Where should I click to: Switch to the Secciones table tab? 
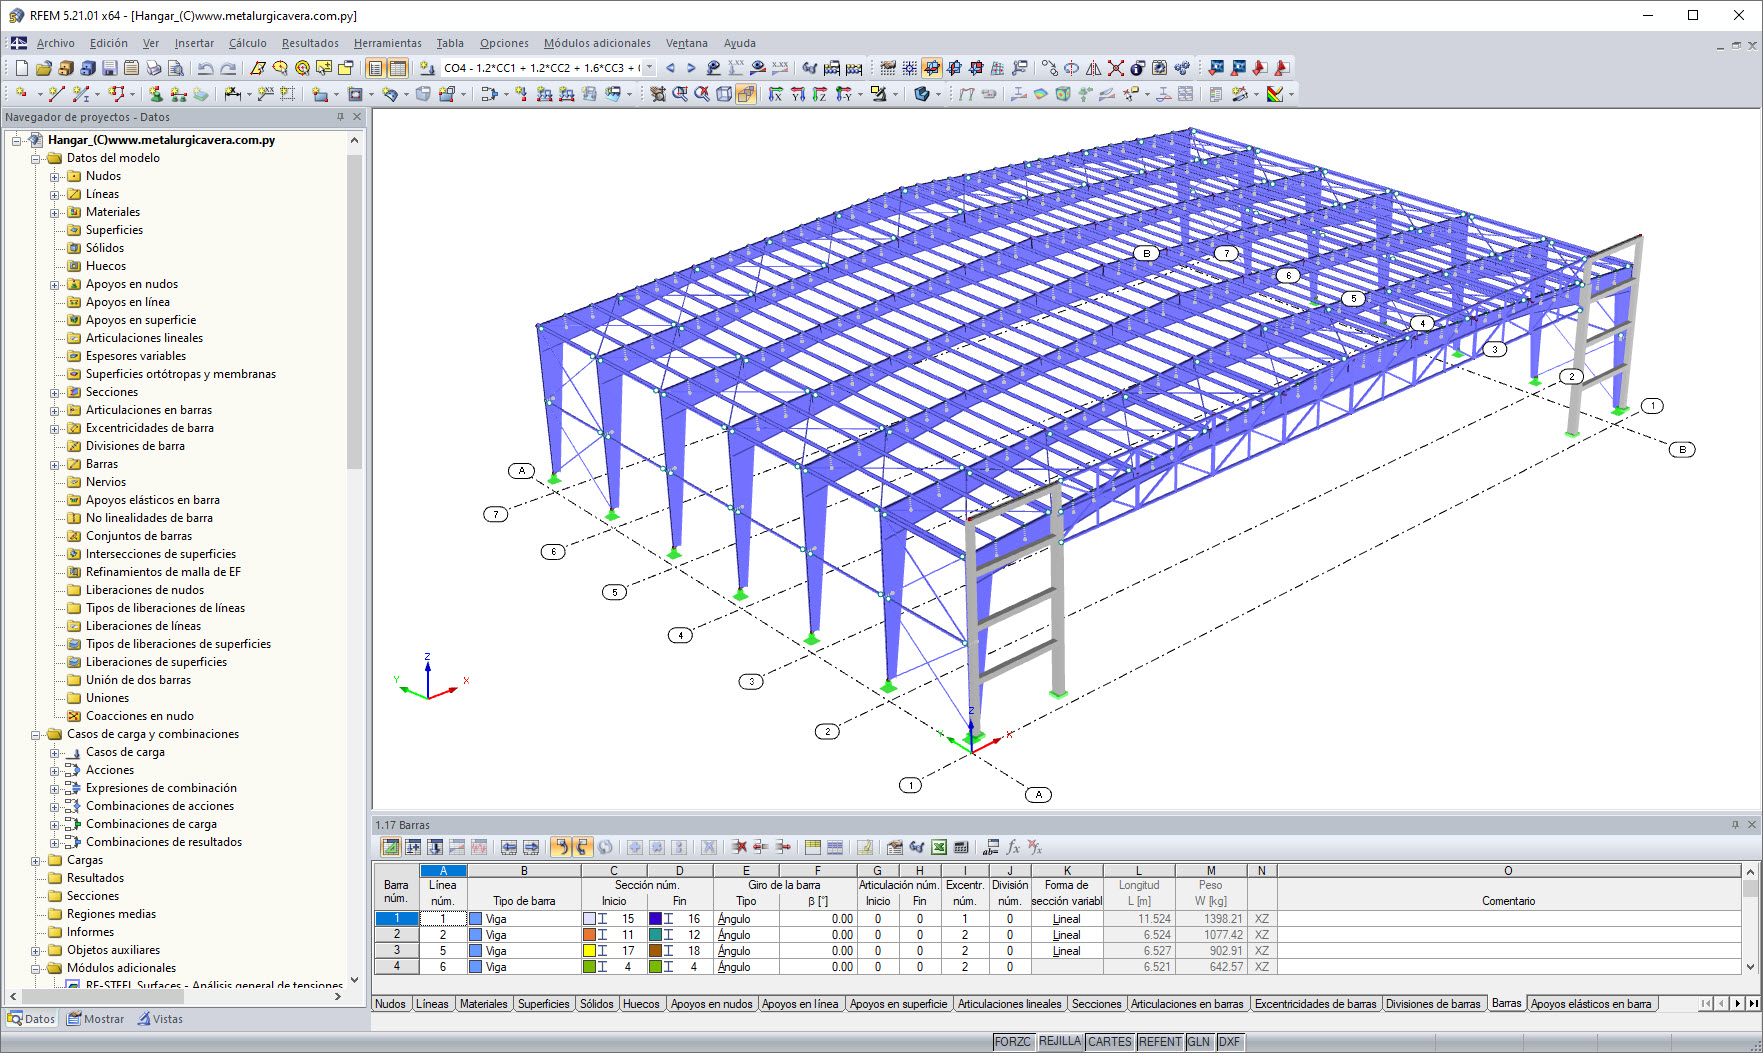pos(1096,1004)
